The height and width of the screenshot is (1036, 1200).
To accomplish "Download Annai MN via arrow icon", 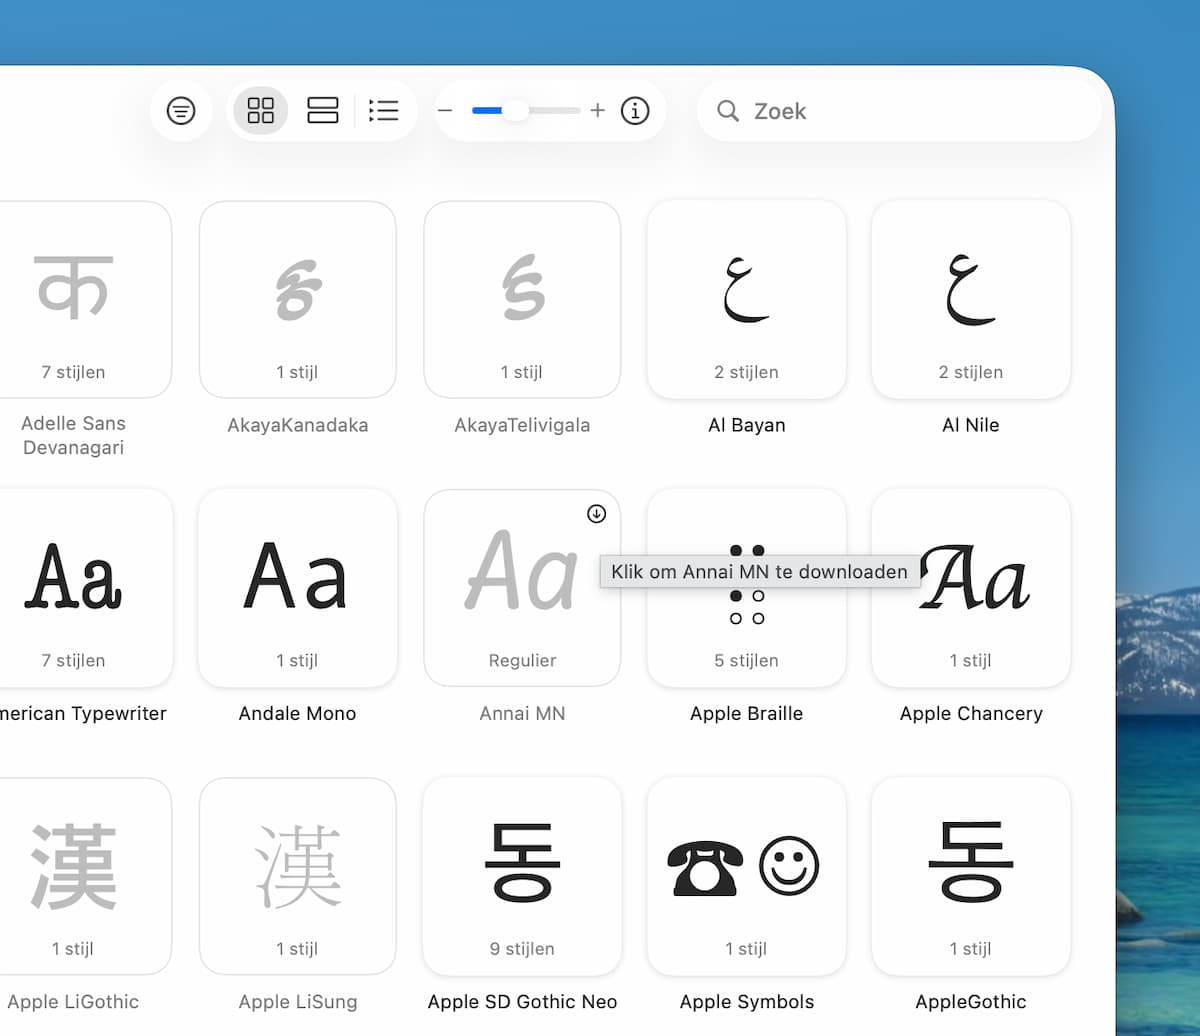I will [x=596, y=514].
